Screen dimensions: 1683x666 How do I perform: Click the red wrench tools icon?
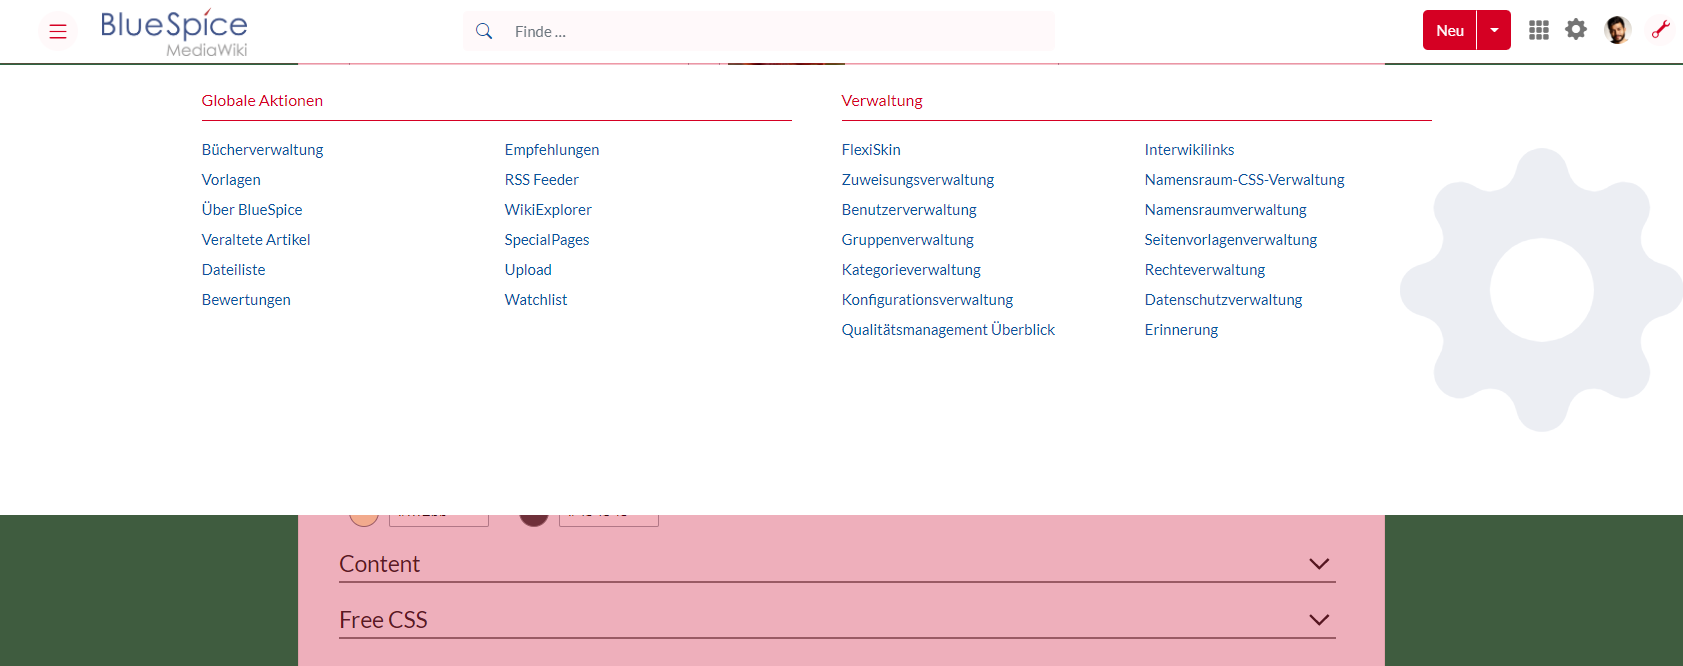1660,30
